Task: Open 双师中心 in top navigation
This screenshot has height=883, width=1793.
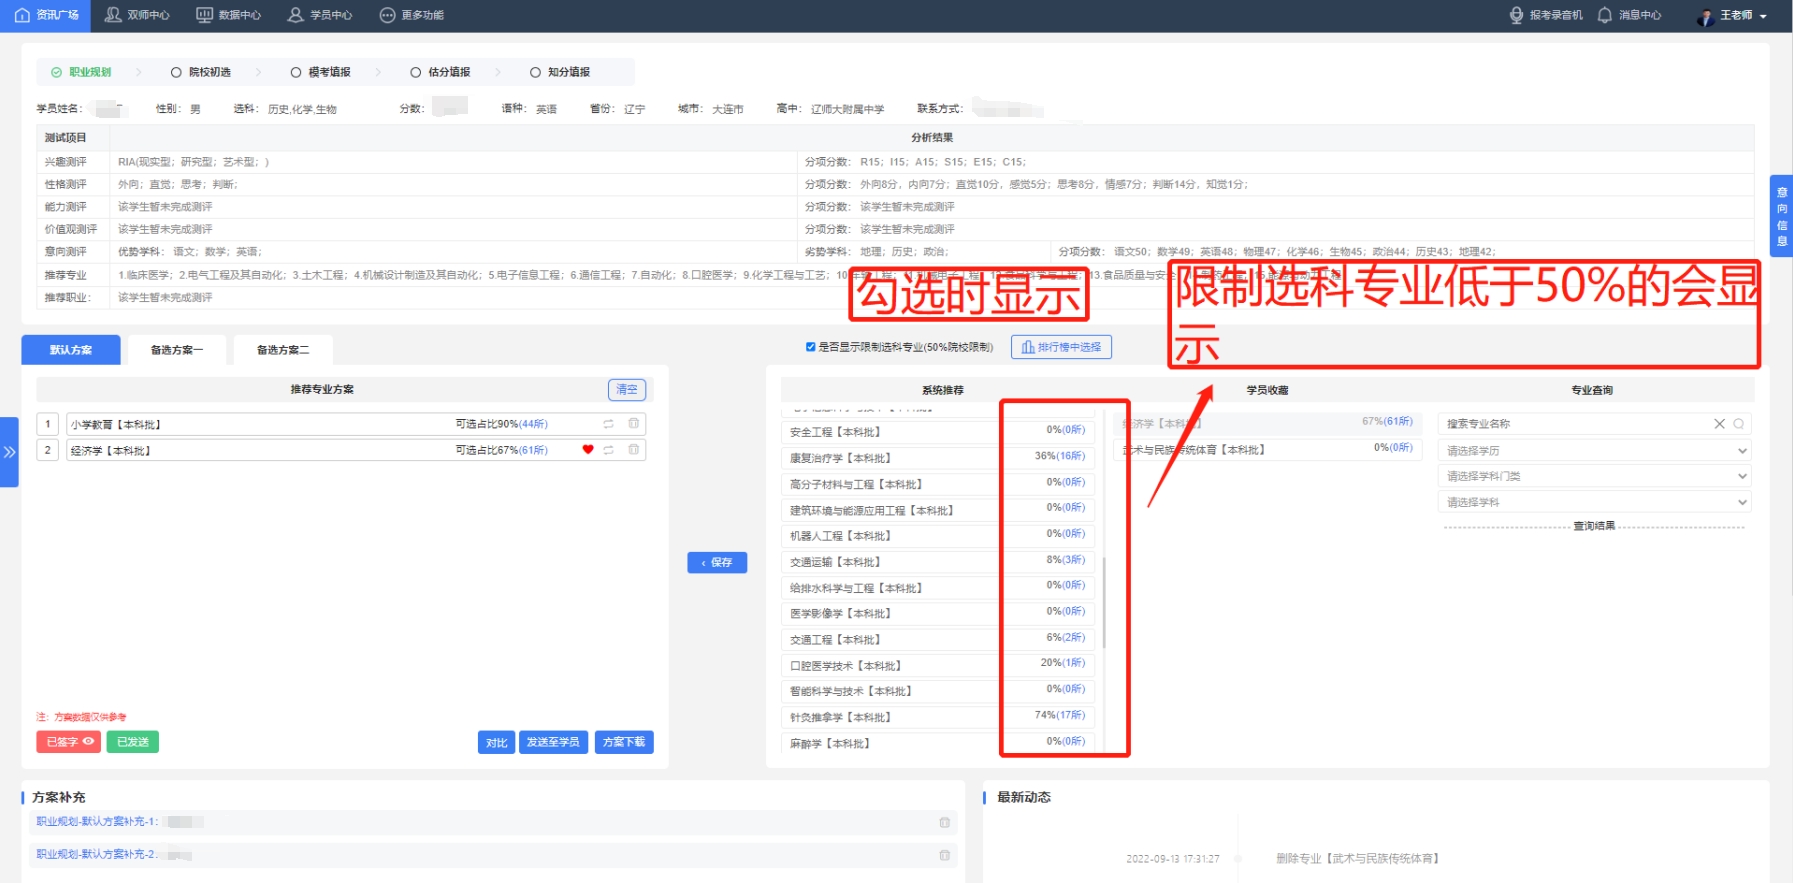Action: (x=137, y=15)
